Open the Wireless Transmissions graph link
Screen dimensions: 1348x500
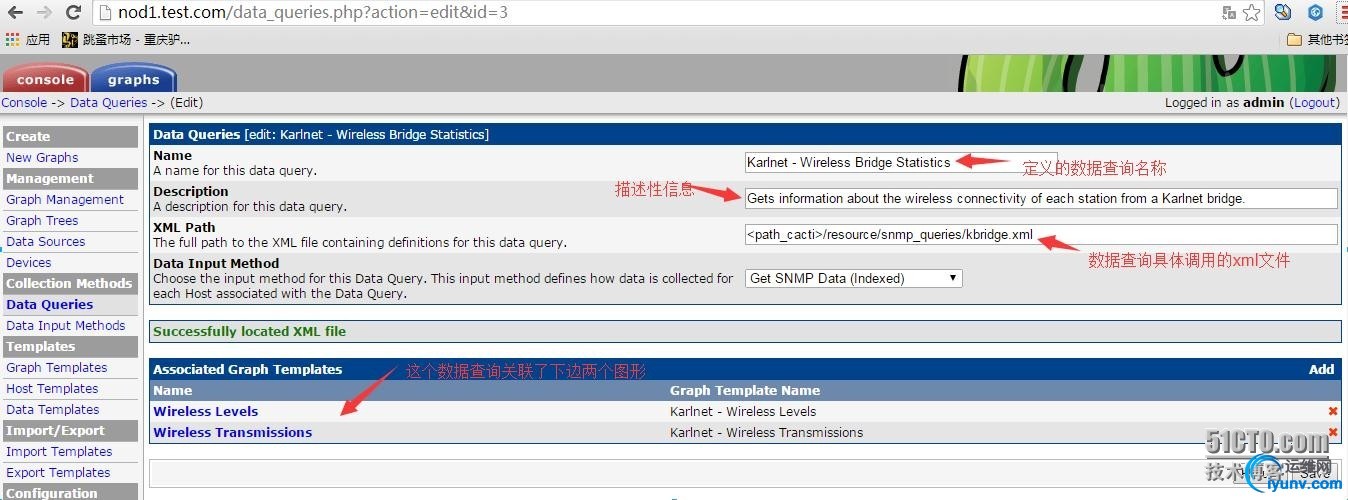233,432
